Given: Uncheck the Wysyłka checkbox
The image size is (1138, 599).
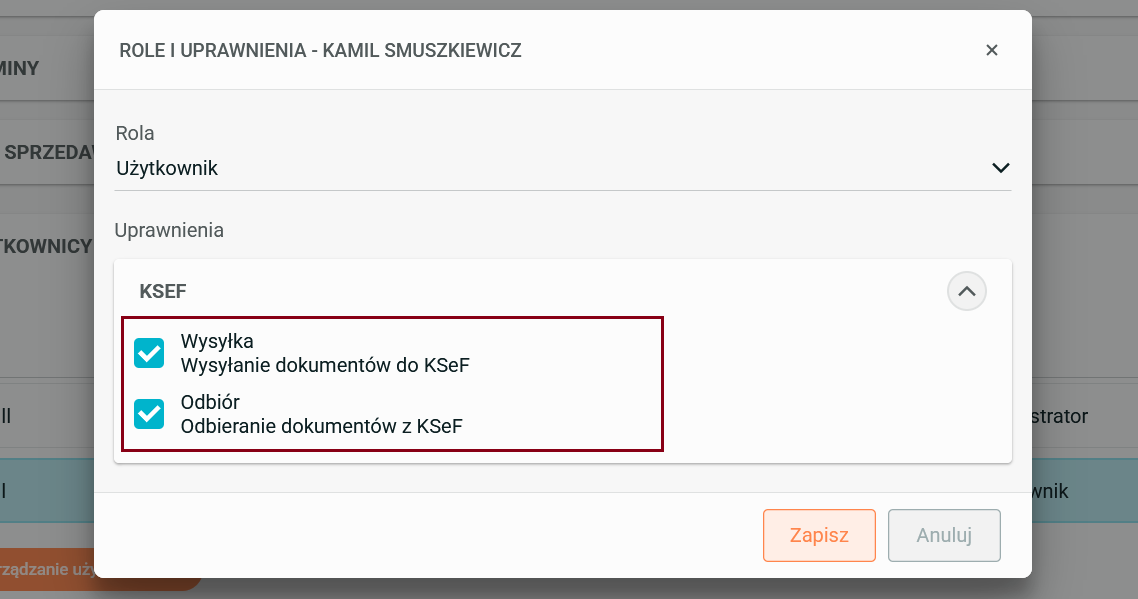Looking at the screenshot, I should (149, 353).
